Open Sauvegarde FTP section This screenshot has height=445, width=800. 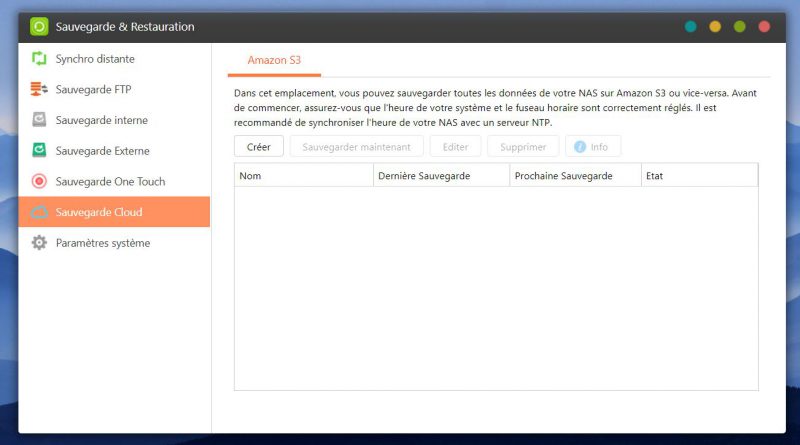(x=114, y=89)
